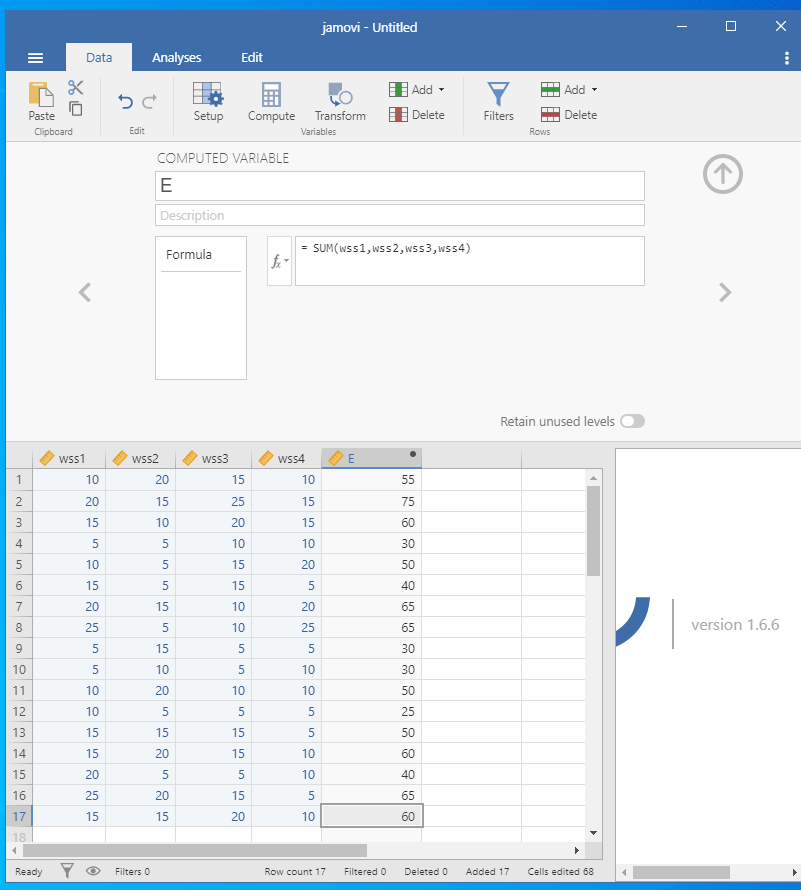Toggle the status bar eye visibility icon
Viewport: 801px width, 890px height.
(x=93, y=871)
